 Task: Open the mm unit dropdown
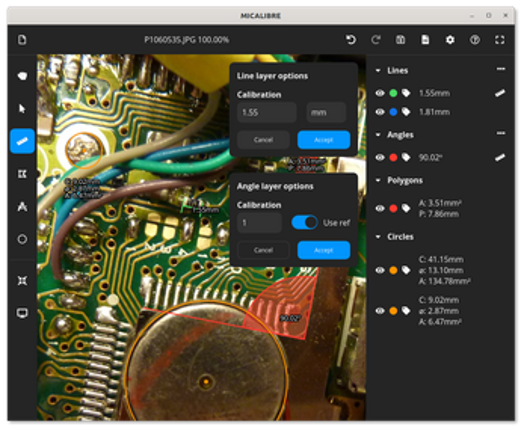326,113
